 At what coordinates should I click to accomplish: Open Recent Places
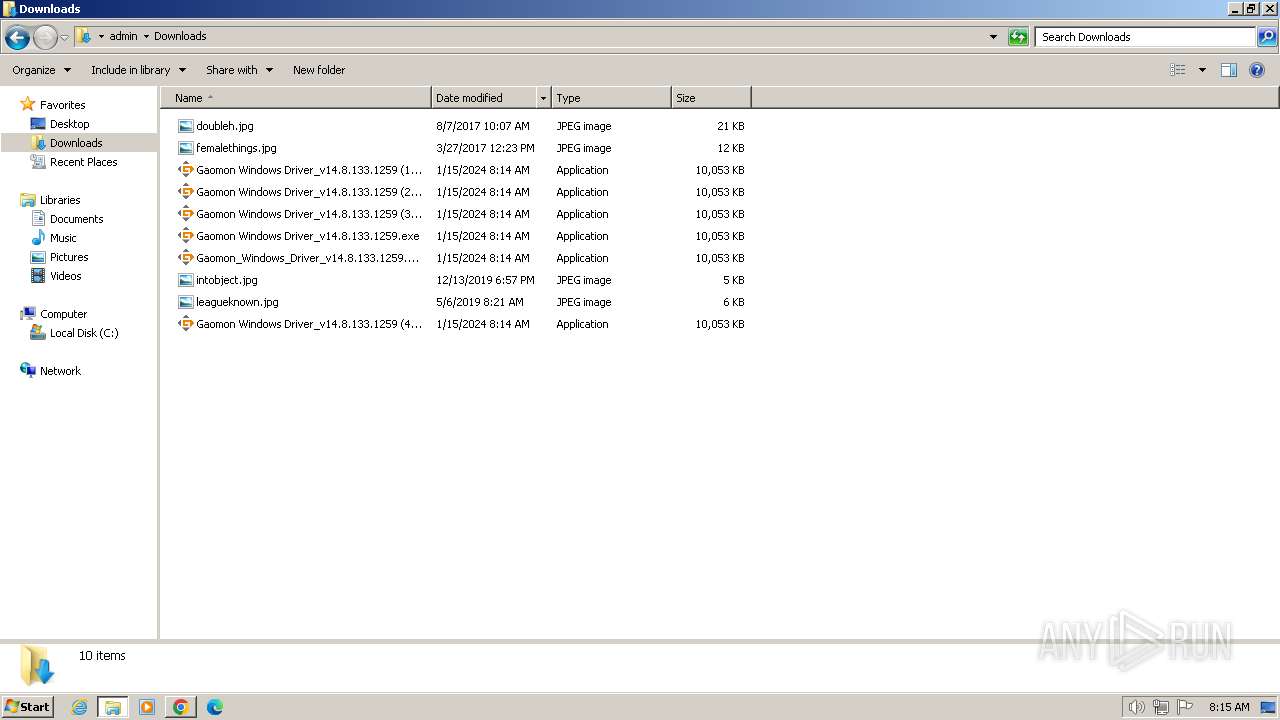pos(83,162)
